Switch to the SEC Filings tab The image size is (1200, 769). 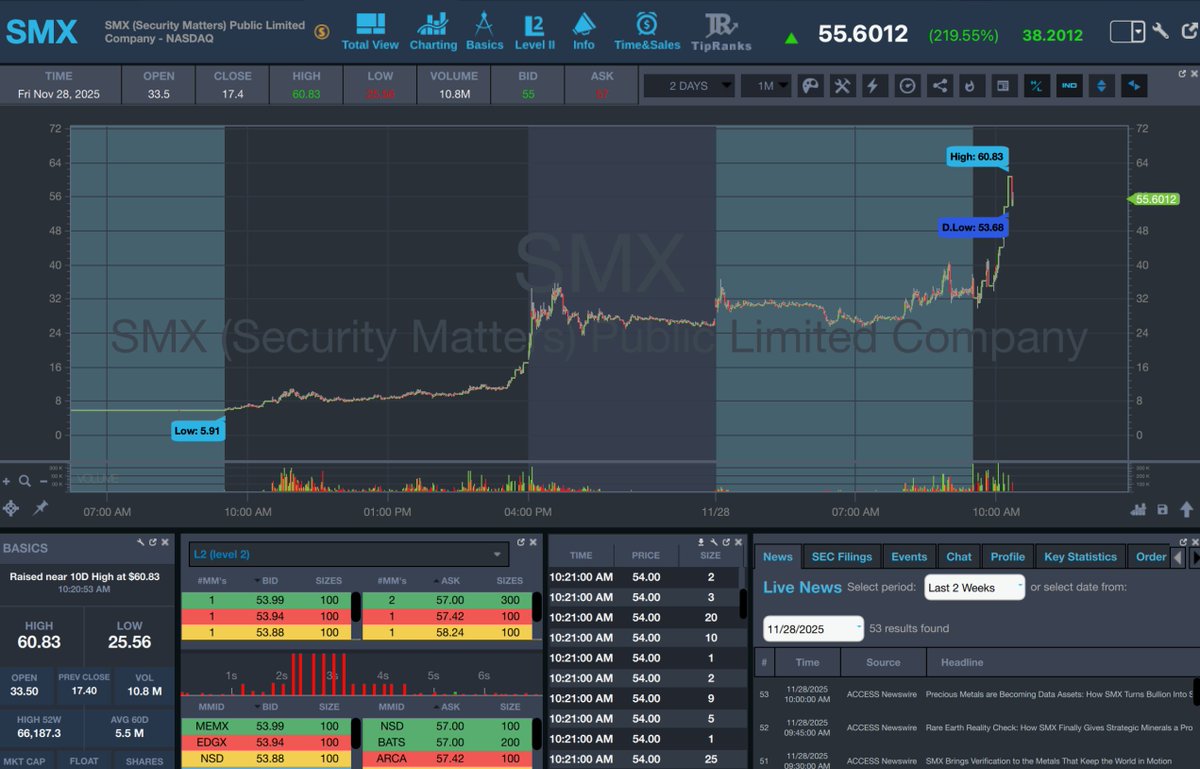[x=841, y=556]
